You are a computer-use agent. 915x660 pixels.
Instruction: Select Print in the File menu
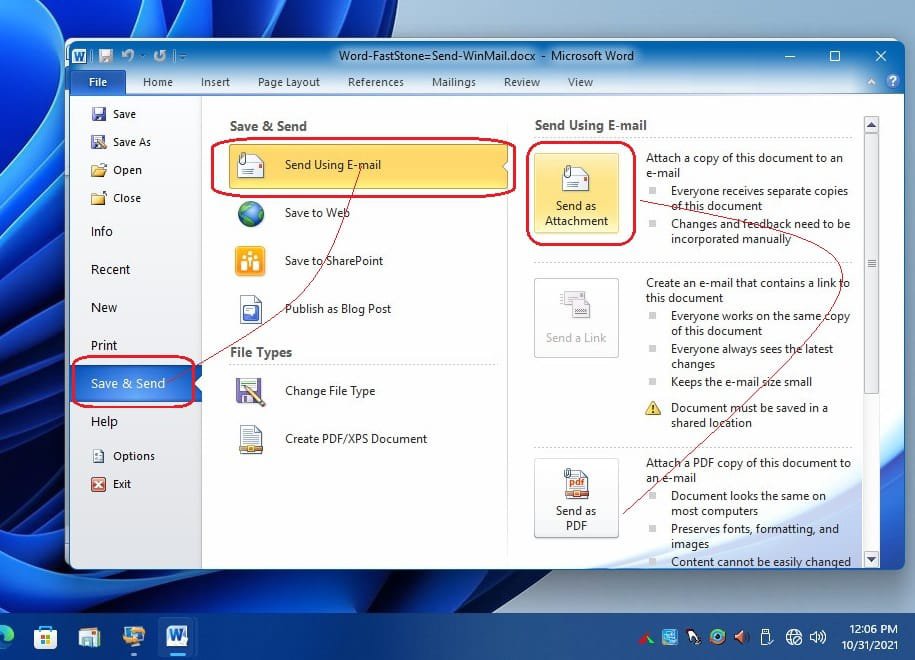point(104,345)
